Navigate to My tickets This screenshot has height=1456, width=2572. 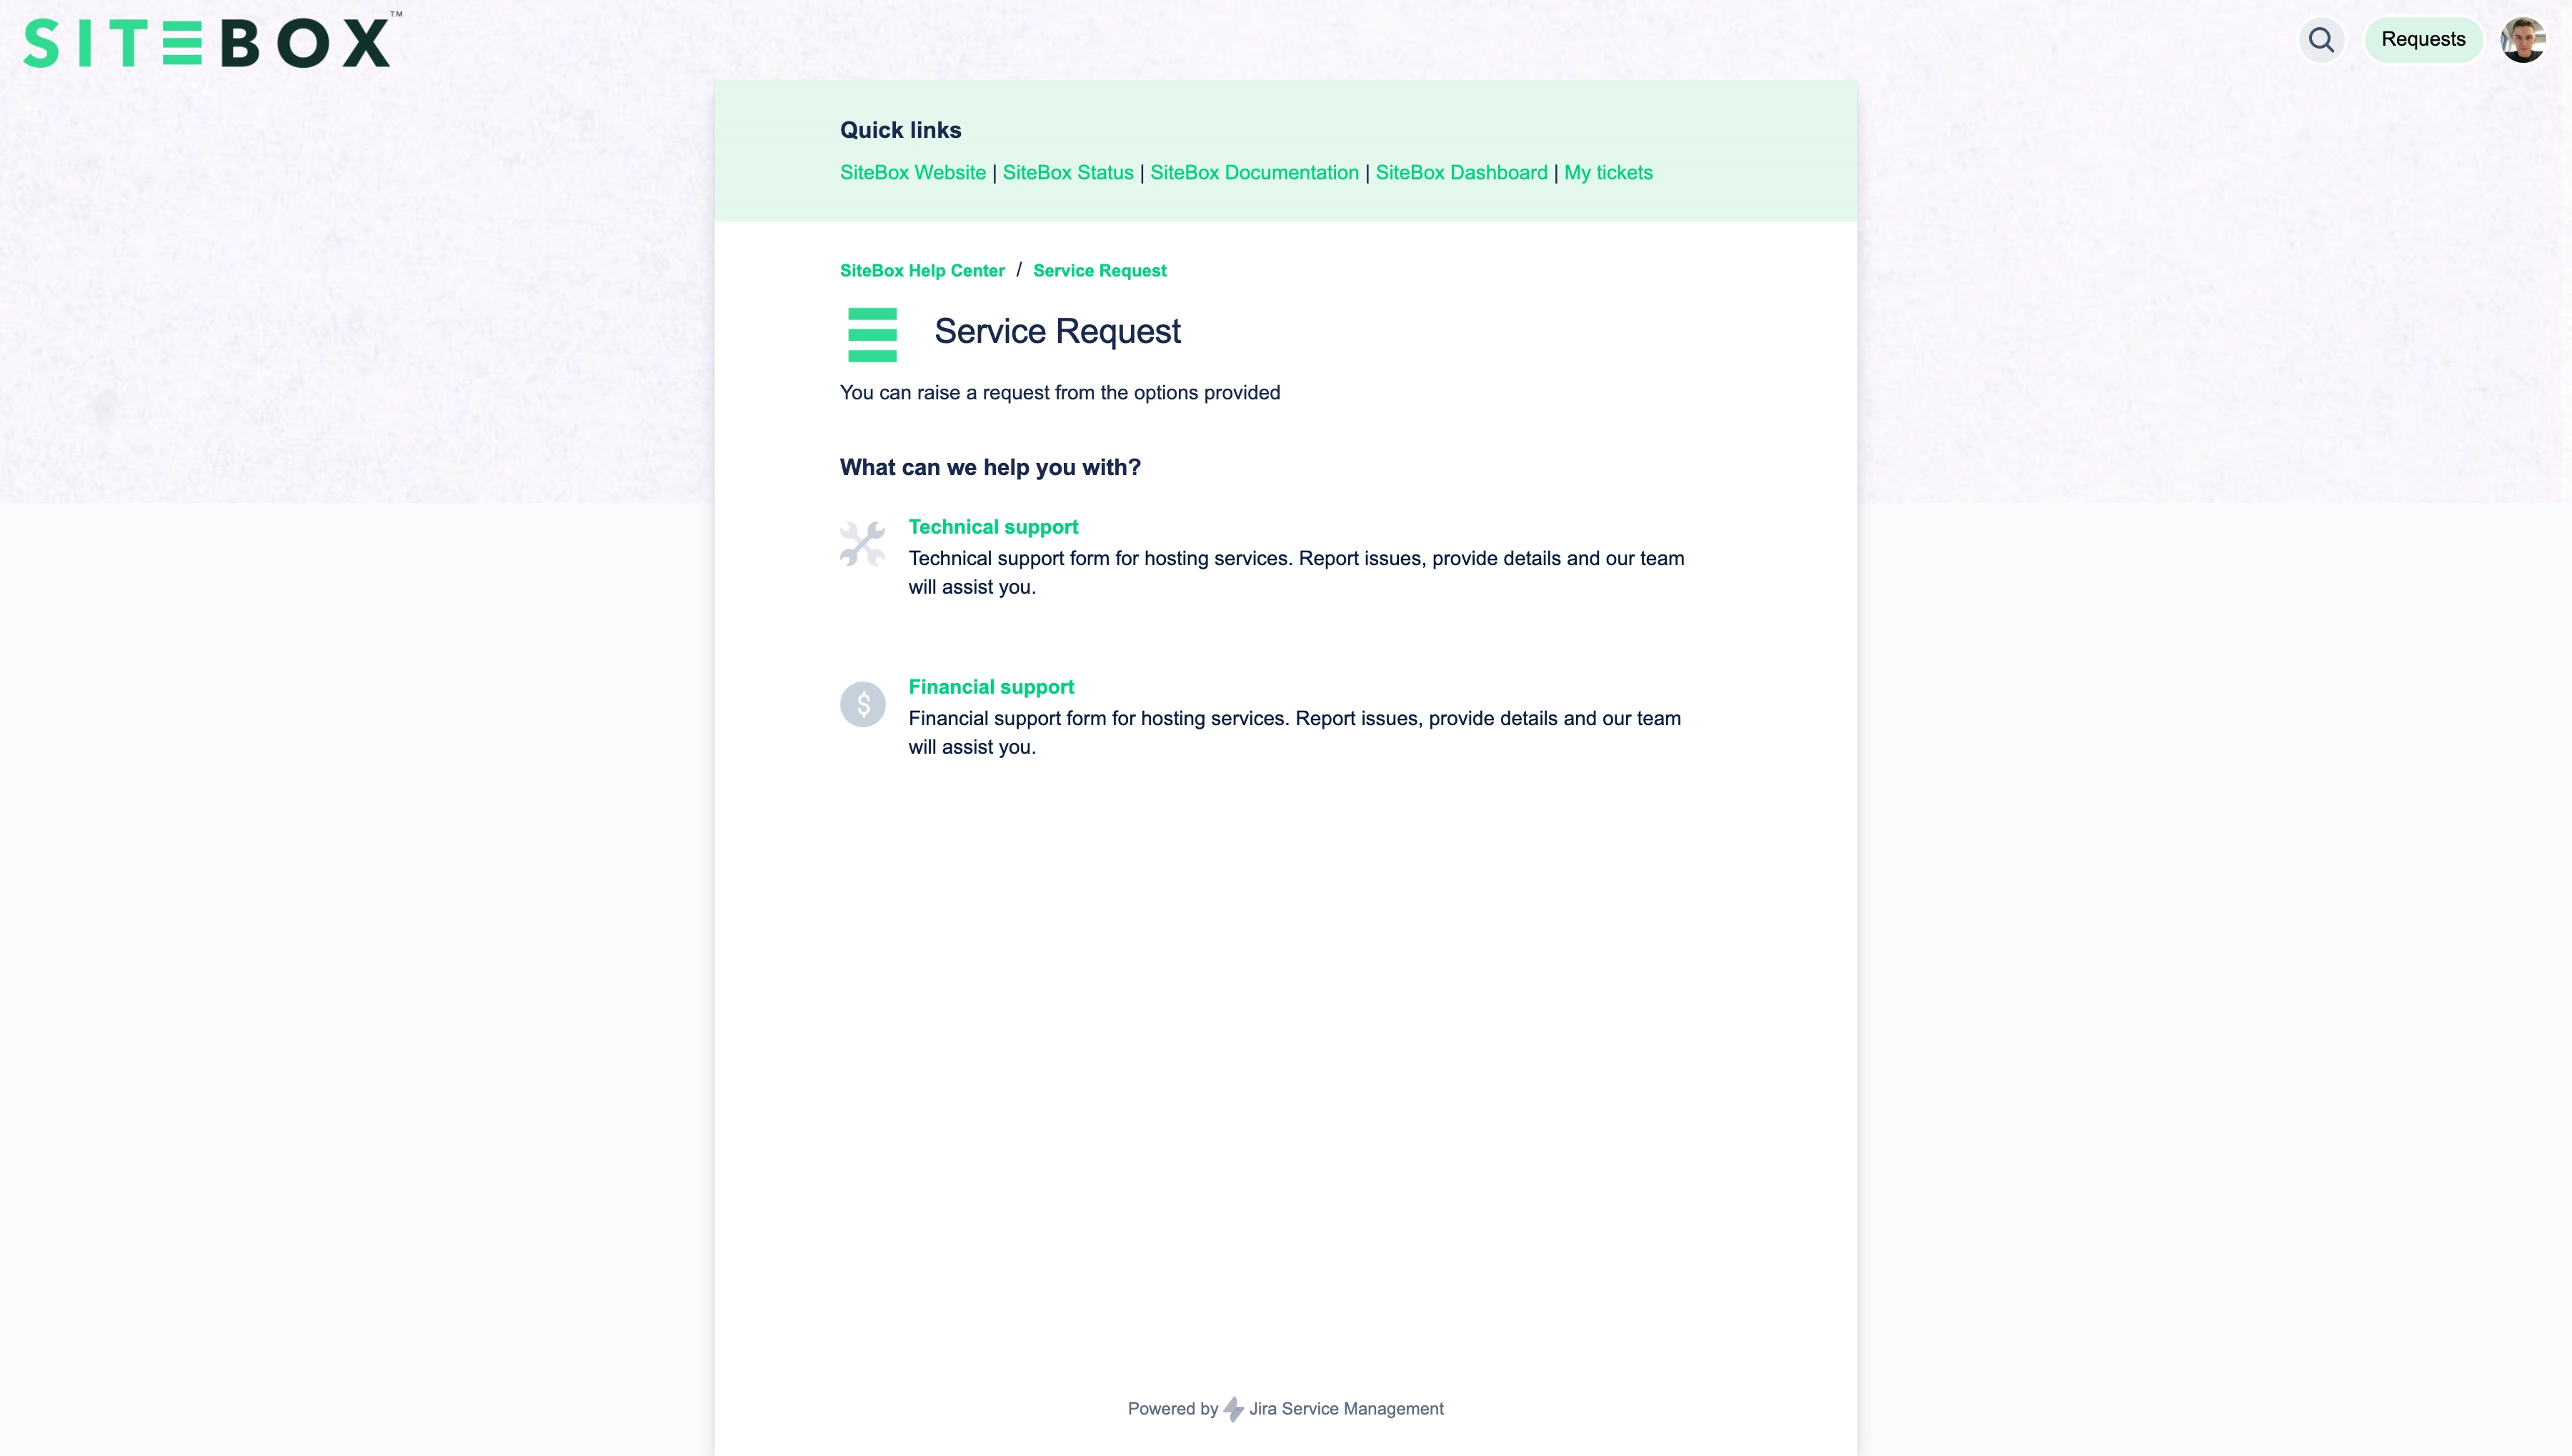tap(1607, 171)
